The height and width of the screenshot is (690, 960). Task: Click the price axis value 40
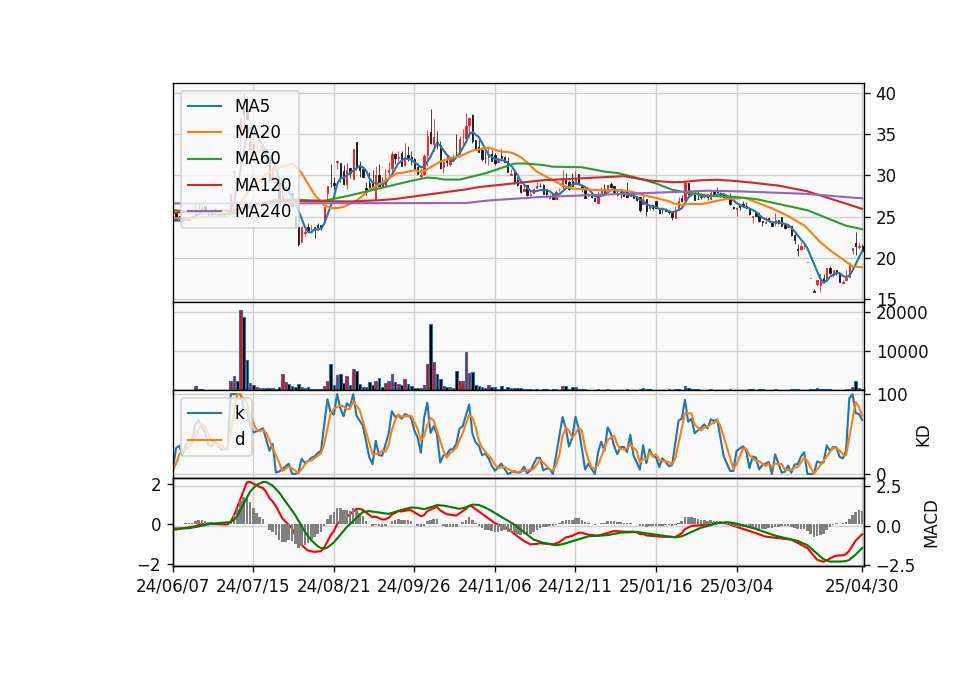tap(885, 94)
